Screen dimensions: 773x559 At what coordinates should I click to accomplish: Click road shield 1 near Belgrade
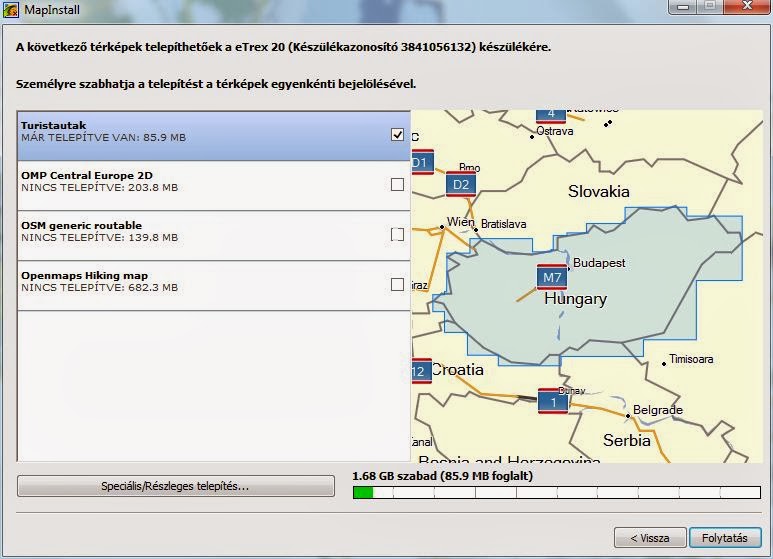click(x=553, y=402)
